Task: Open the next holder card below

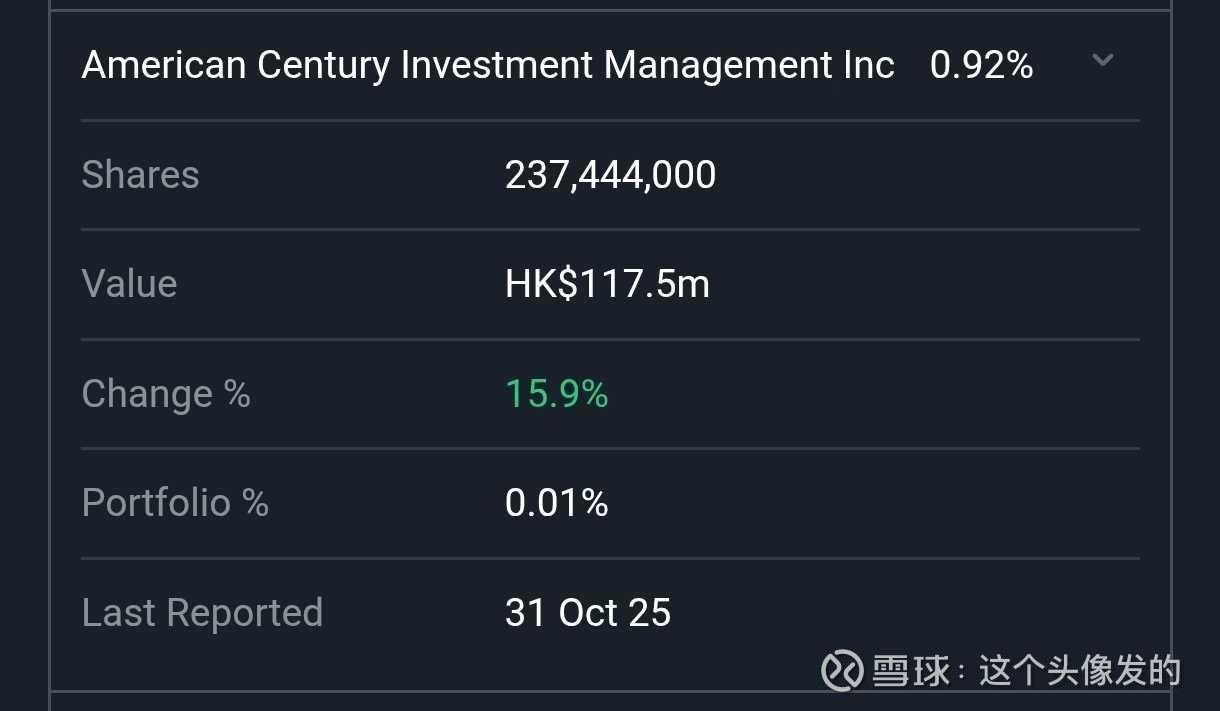Action: [x=610, y=702]
